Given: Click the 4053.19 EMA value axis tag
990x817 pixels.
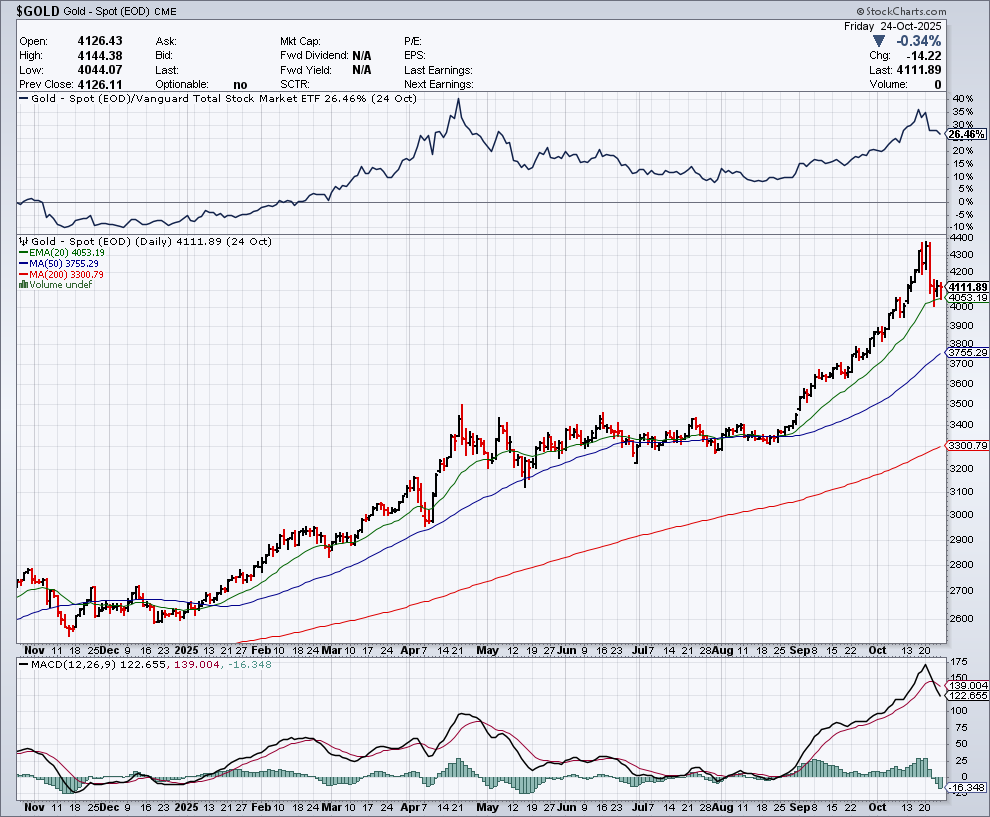Looking at the screenshot, I should [967, 298].
